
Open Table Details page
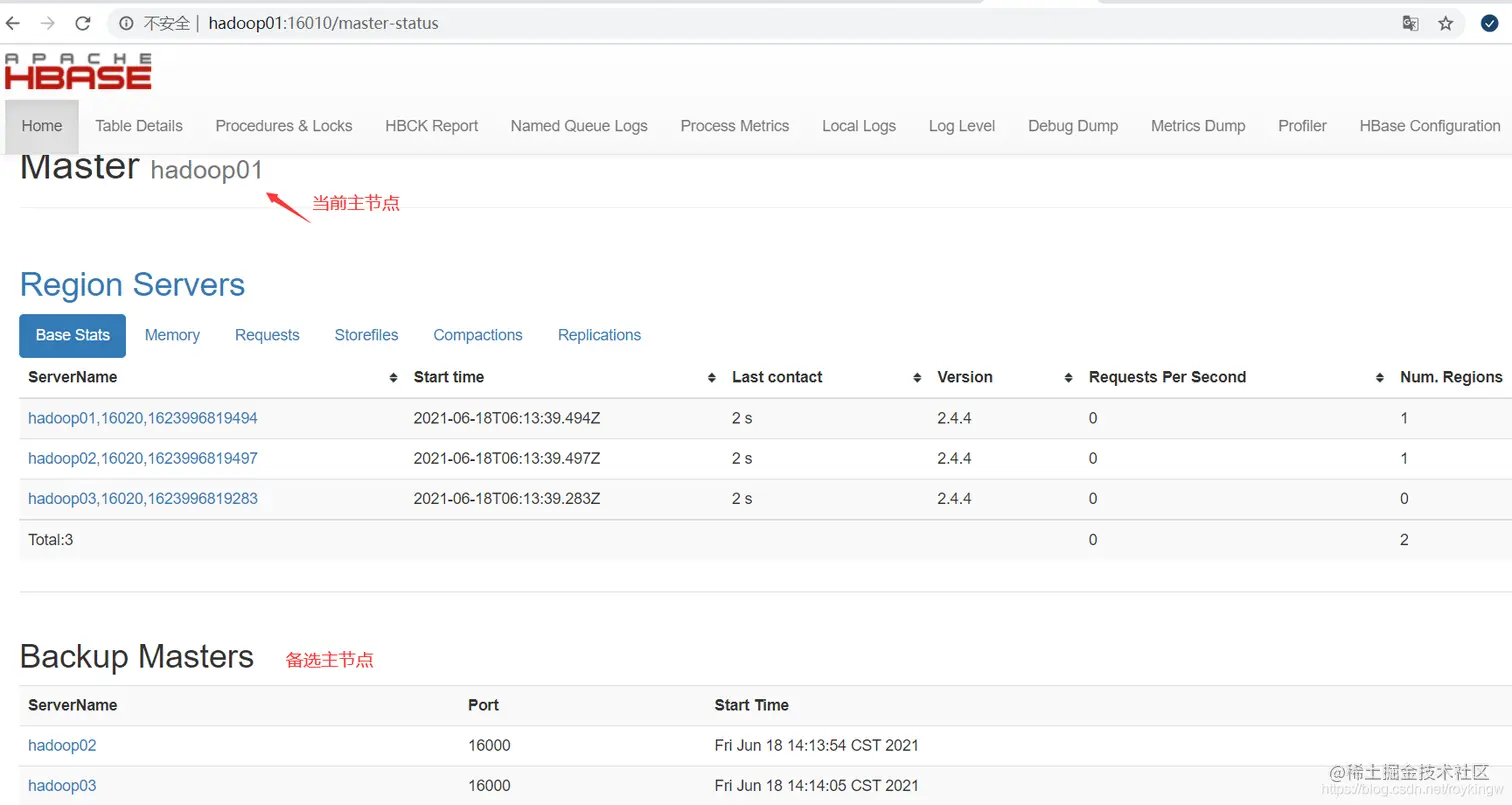[x=139, y=126]
